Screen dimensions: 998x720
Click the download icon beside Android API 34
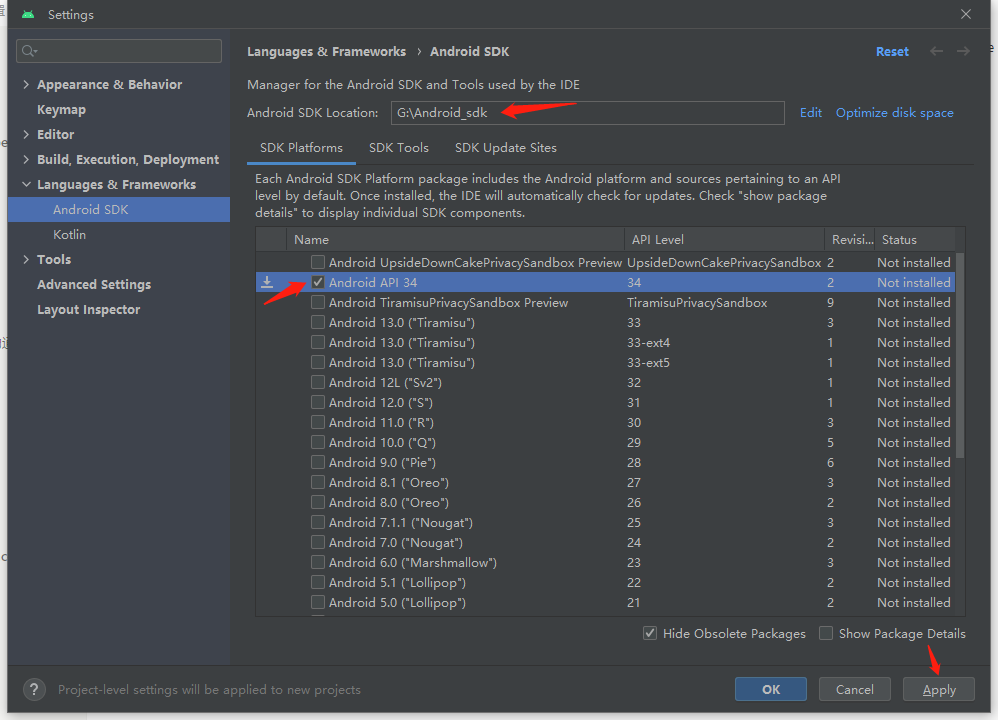click(267, 282)
